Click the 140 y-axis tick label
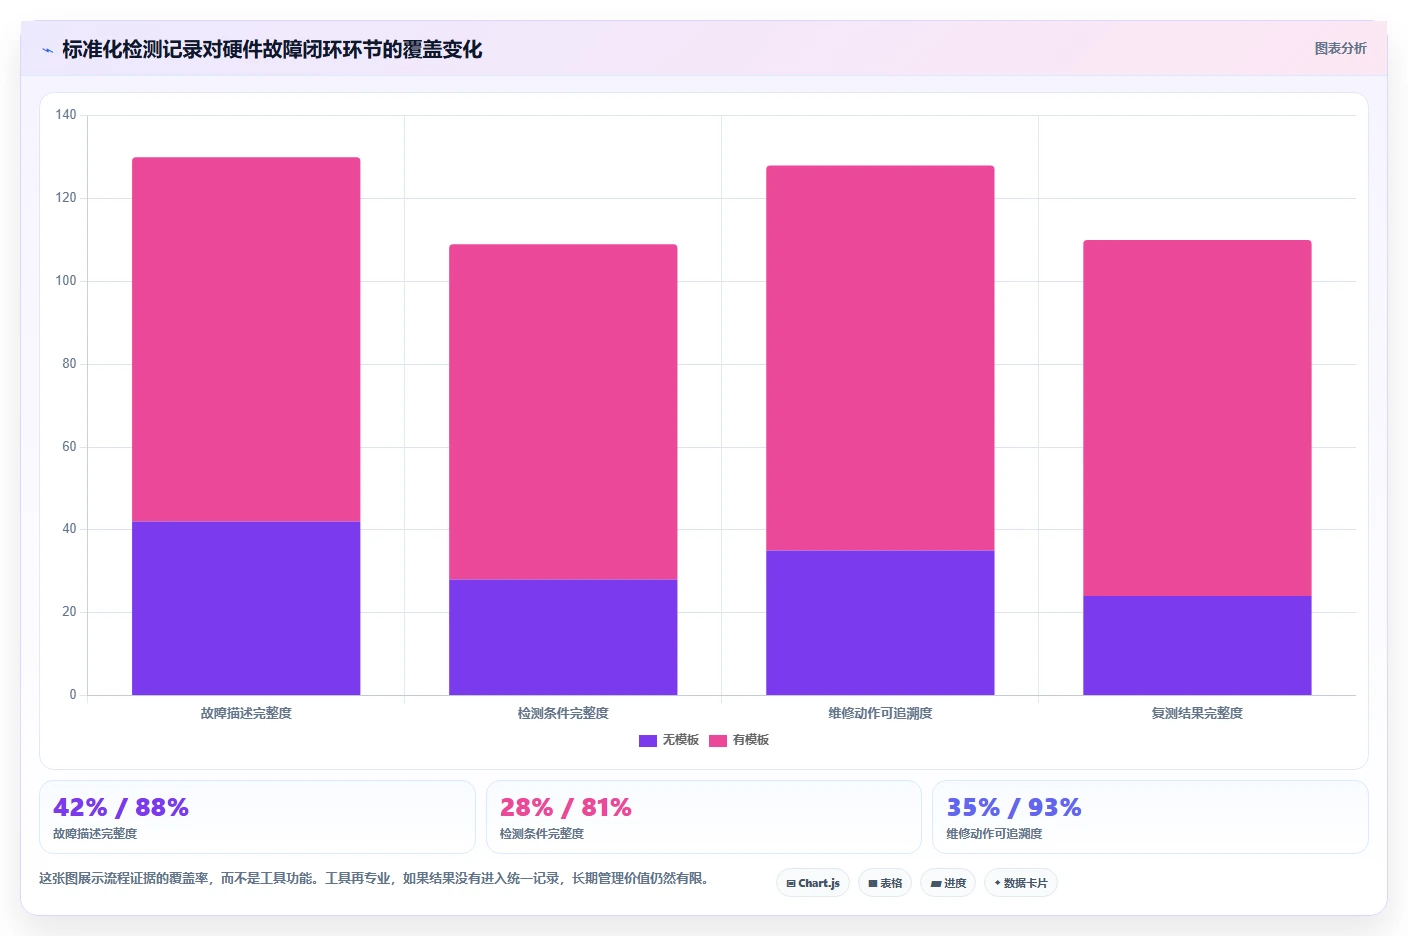Viewport: 1408px width, 936px height. [66, 115]
